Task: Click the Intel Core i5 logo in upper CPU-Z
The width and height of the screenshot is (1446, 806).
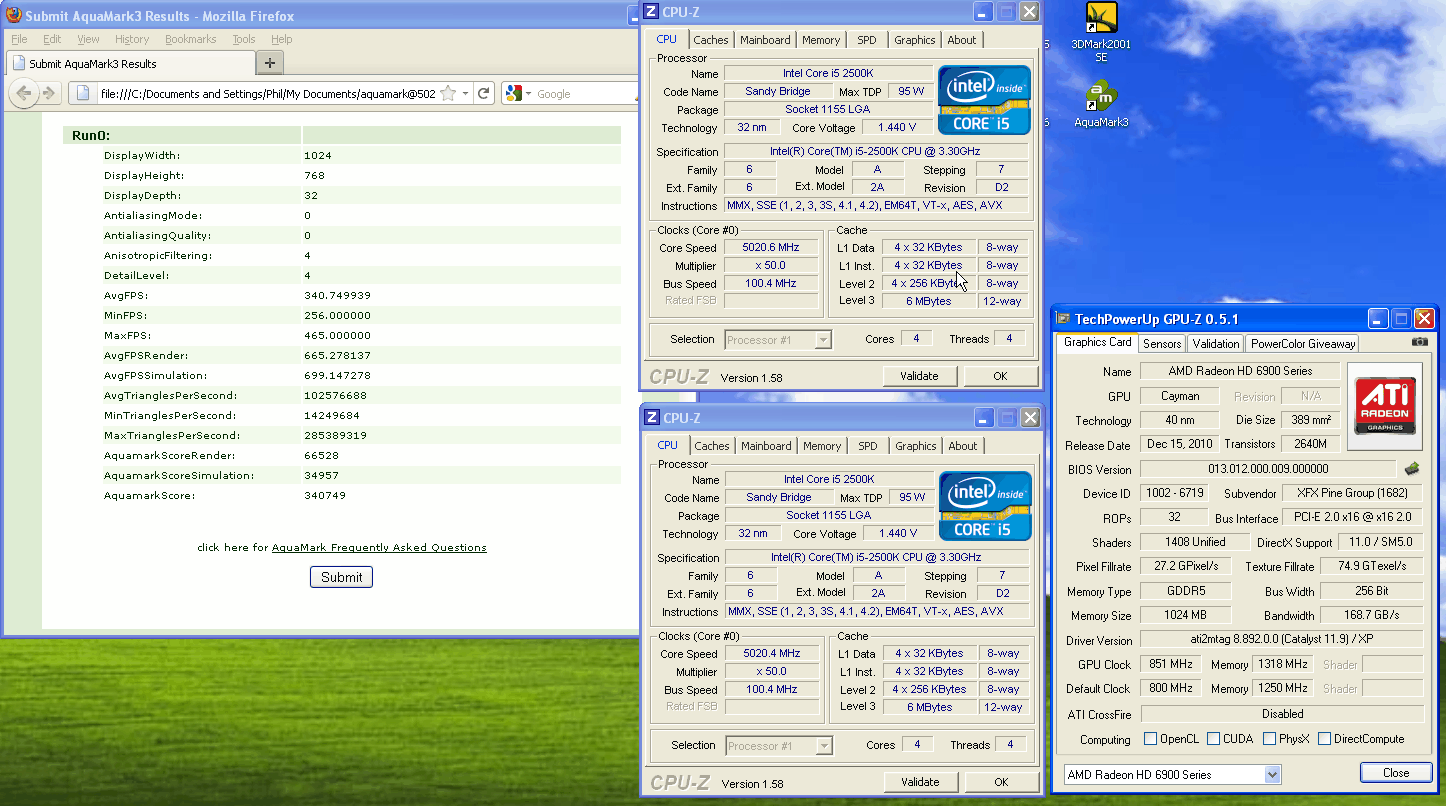Action: [984, 100]
